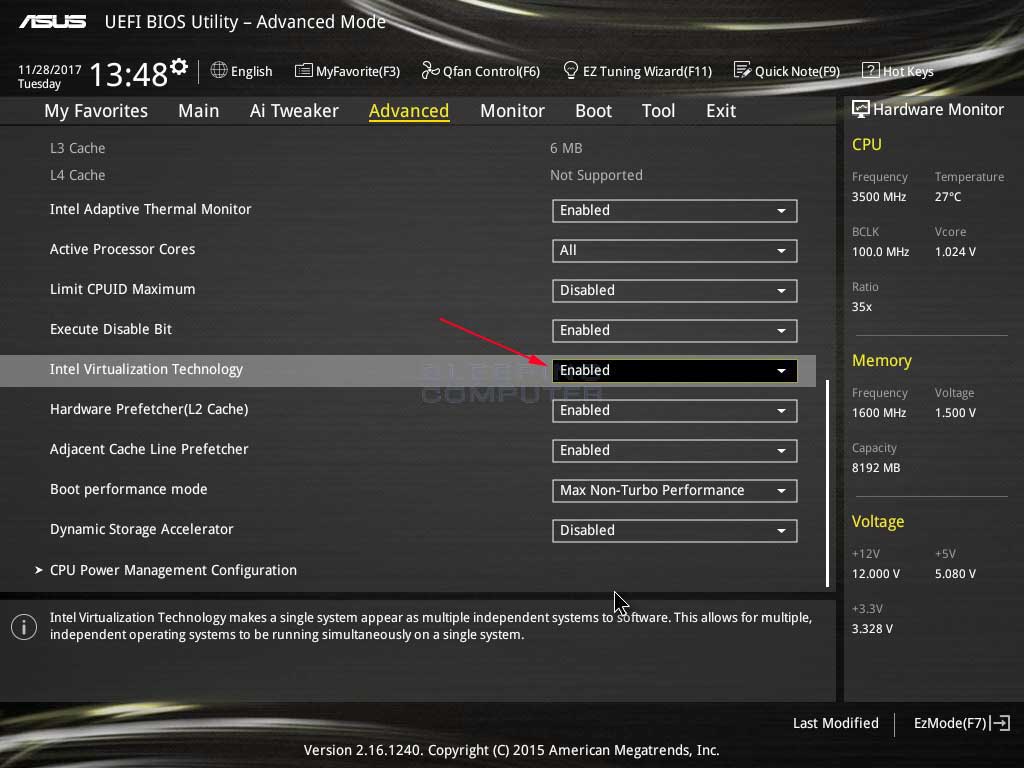Open the Boot performance mode dropdown
This screenshot has height=768, width=1024.
pyautogui.click(x=674, y=490)
